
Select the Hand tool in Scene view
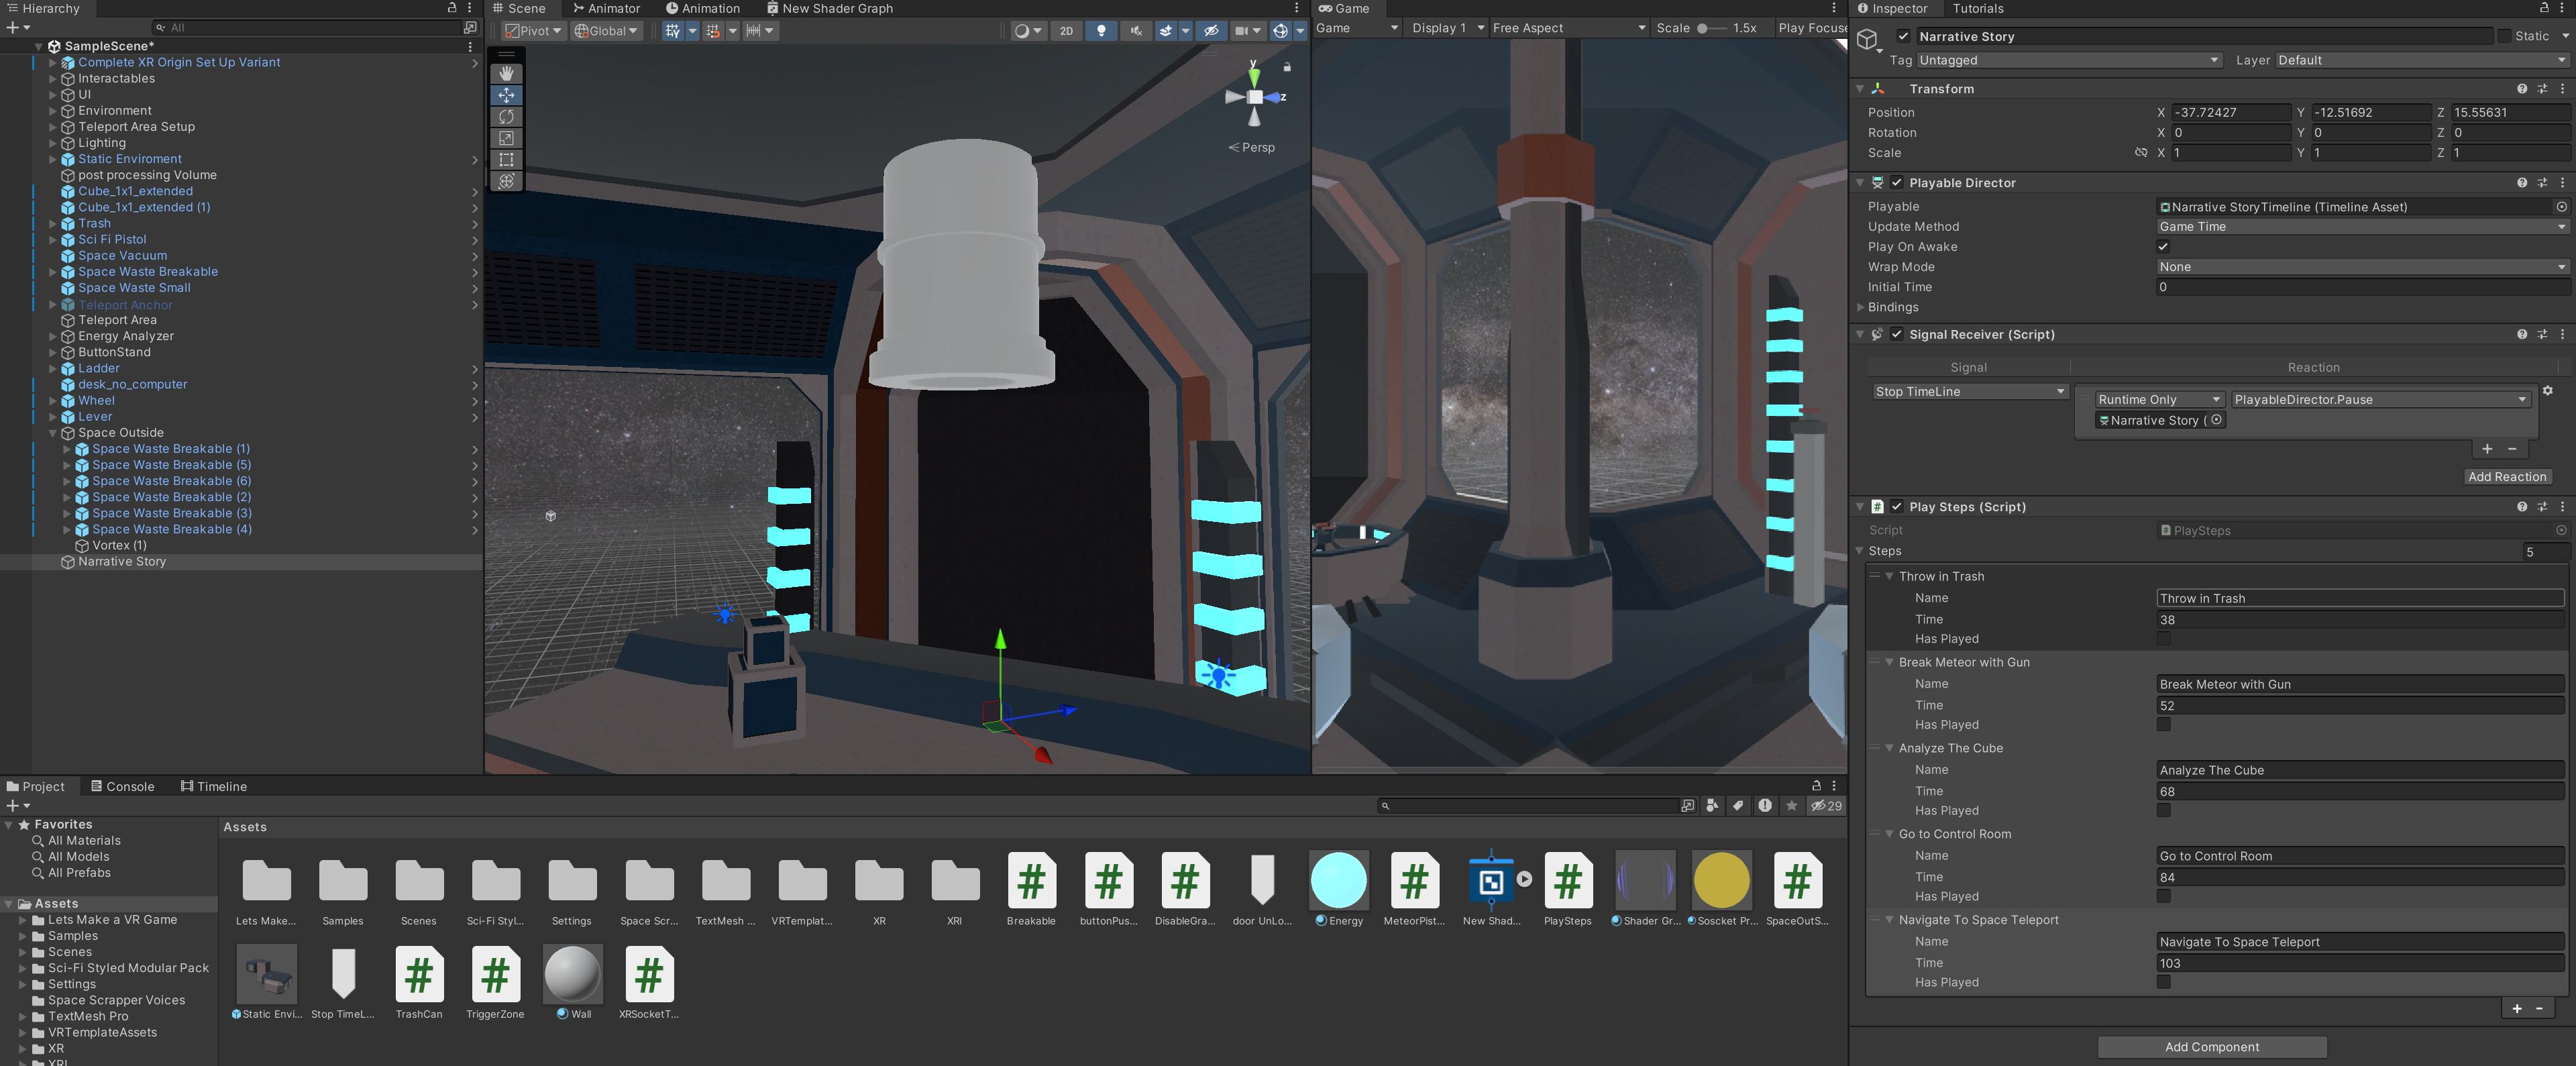(506, 74)
